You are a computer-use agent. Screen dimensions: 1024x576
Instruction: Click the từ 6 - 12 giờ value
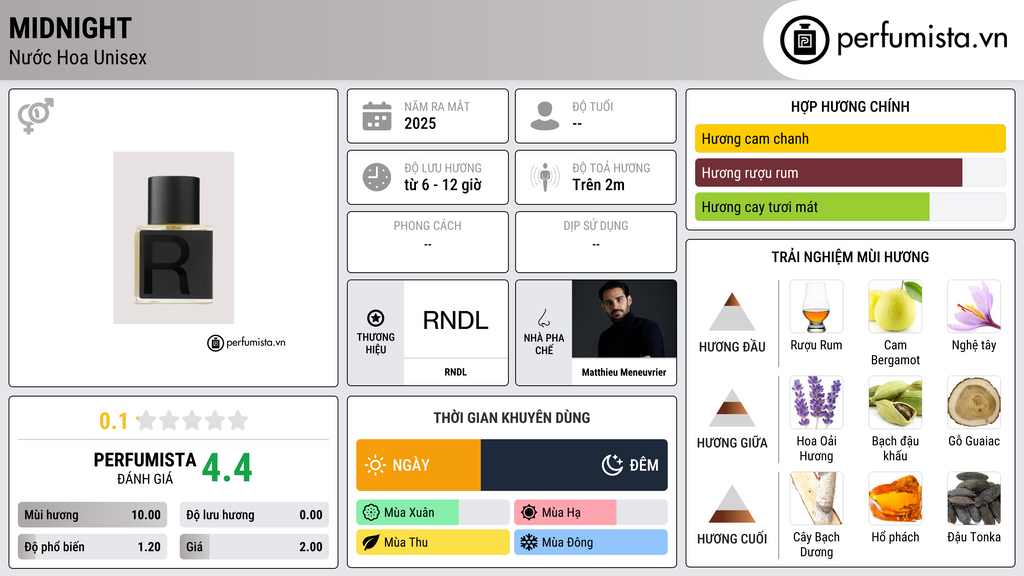(443, 185)
